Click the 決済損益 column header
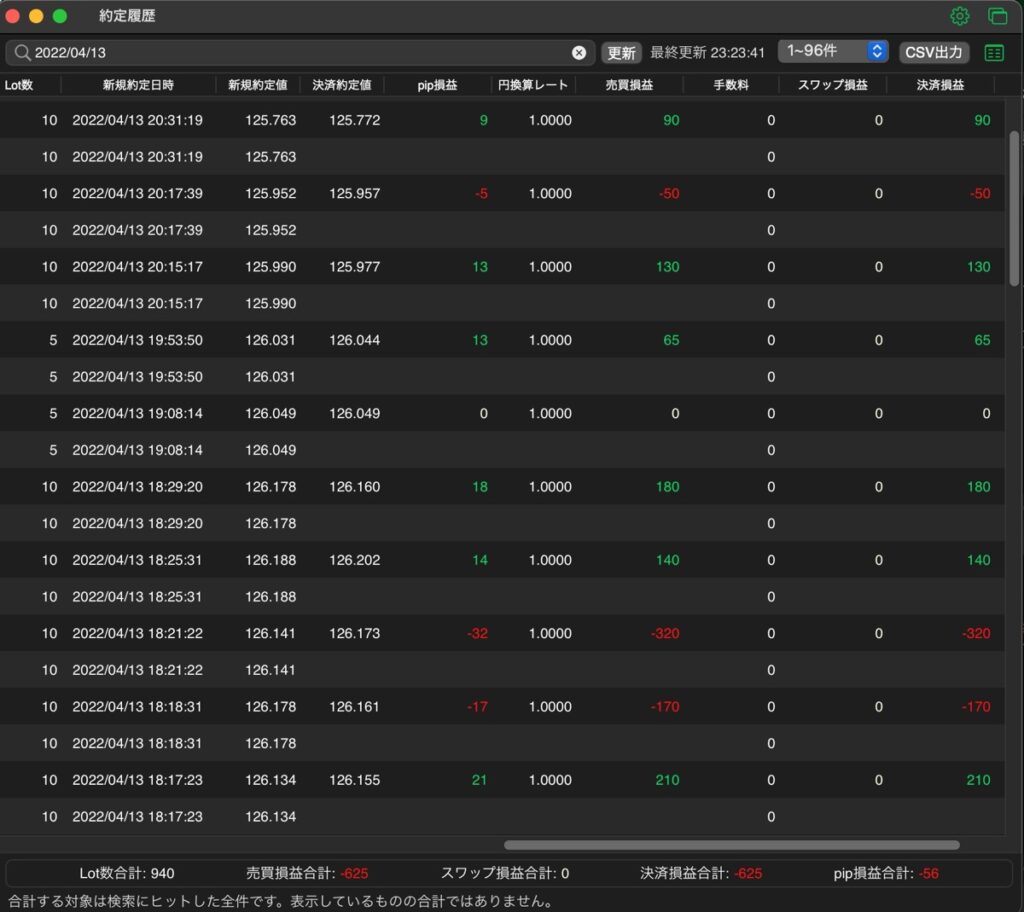 click(x=940, y=85)
